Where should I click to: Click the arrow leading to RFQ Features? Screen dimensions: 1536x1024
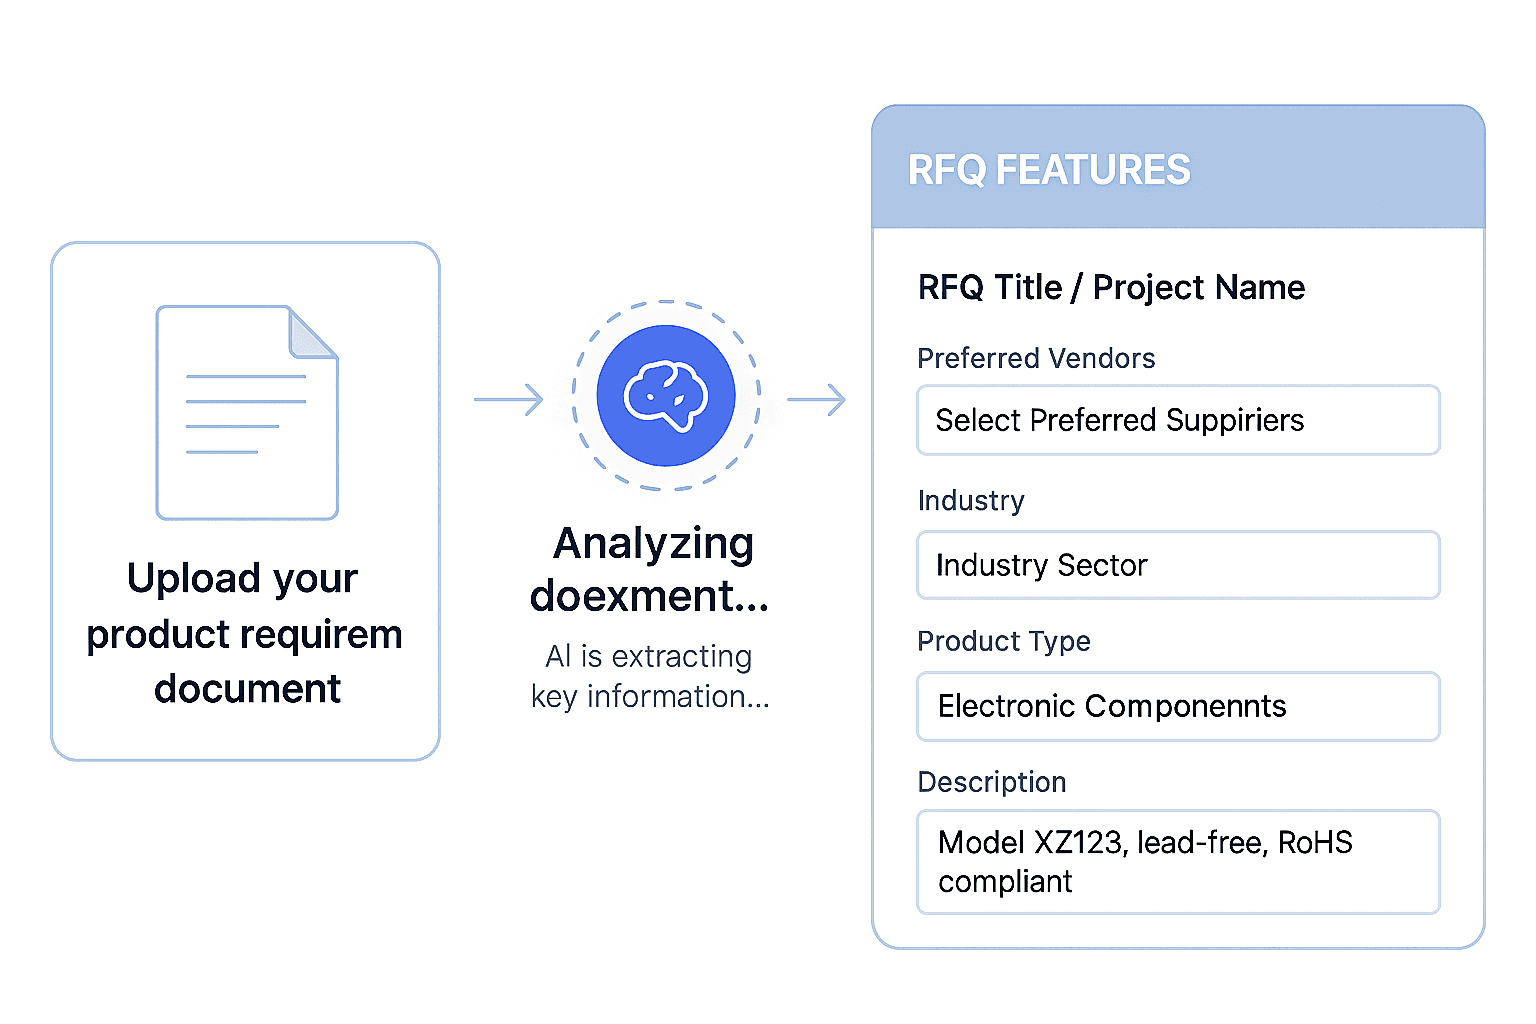[818, 398]
